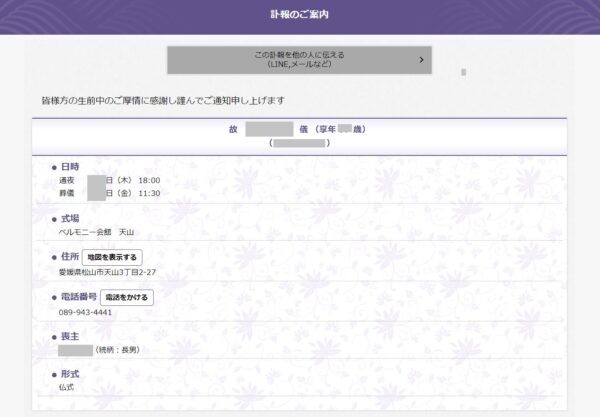This screenshot has width=600, height=417.
Task: Click the bullet icon beside 住所
Action: click(x=54, y=257)
